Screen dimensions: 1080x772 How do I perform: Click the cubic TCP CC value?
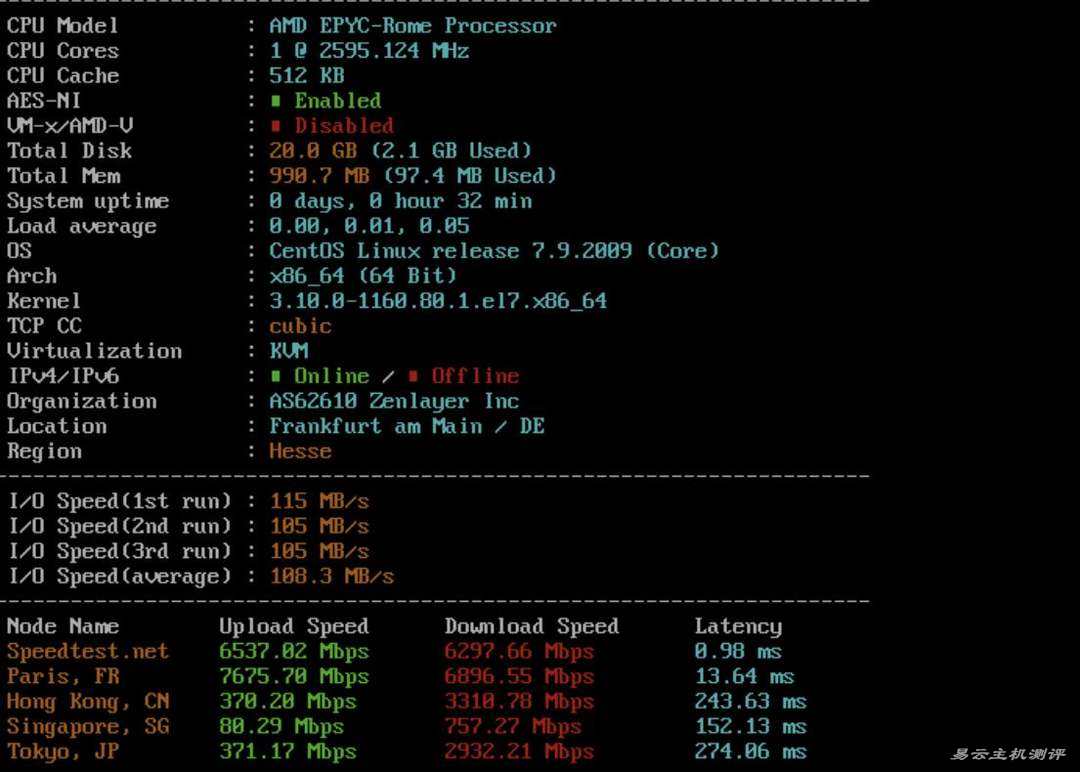click(x=300, y=326)
